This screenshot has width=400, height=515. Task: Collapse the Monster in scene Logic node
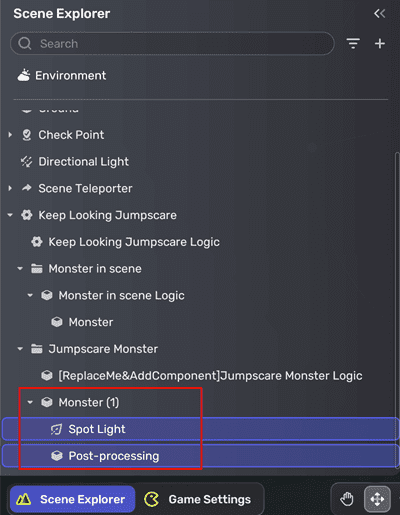[30, 295]
